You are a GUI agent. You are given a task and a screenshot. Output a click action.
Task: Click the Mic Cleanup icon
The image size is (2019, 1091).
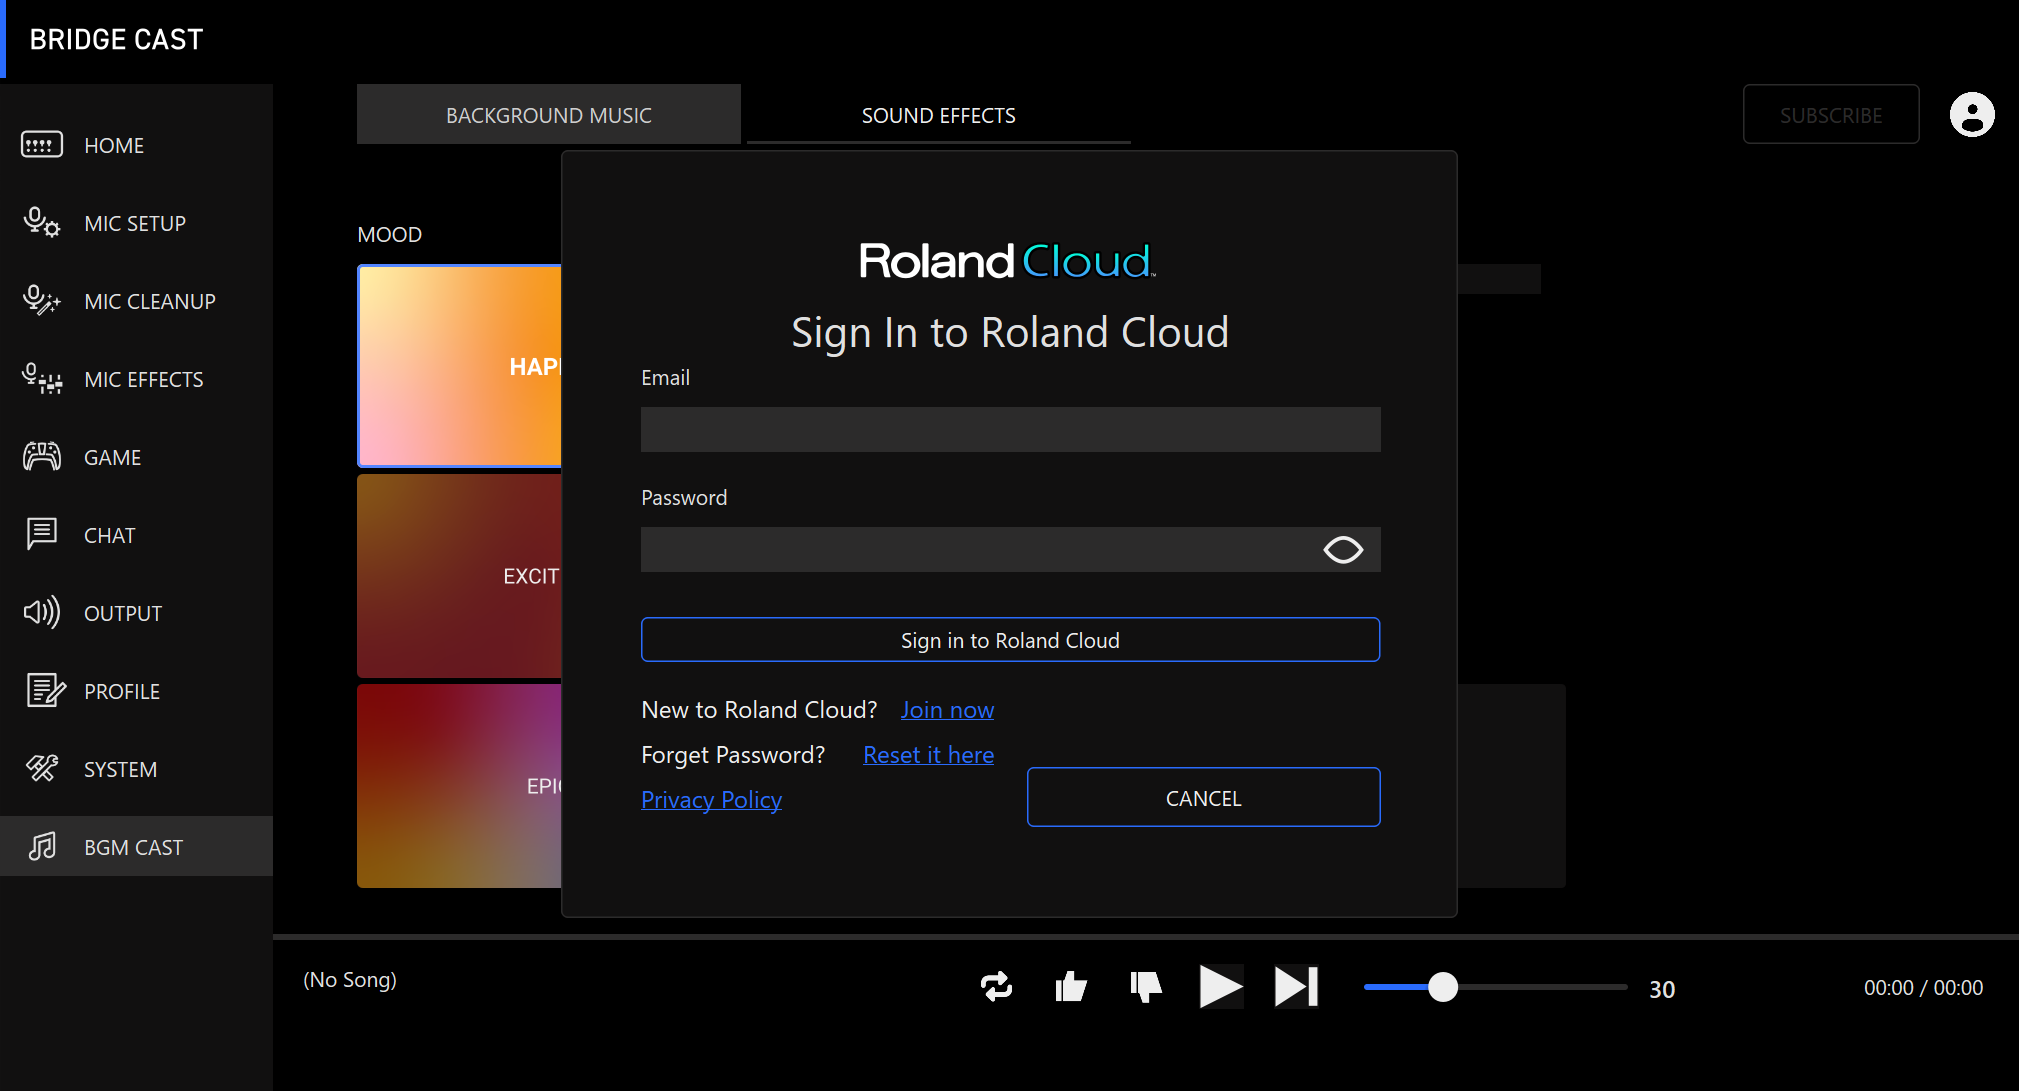(x=42, y=300)
